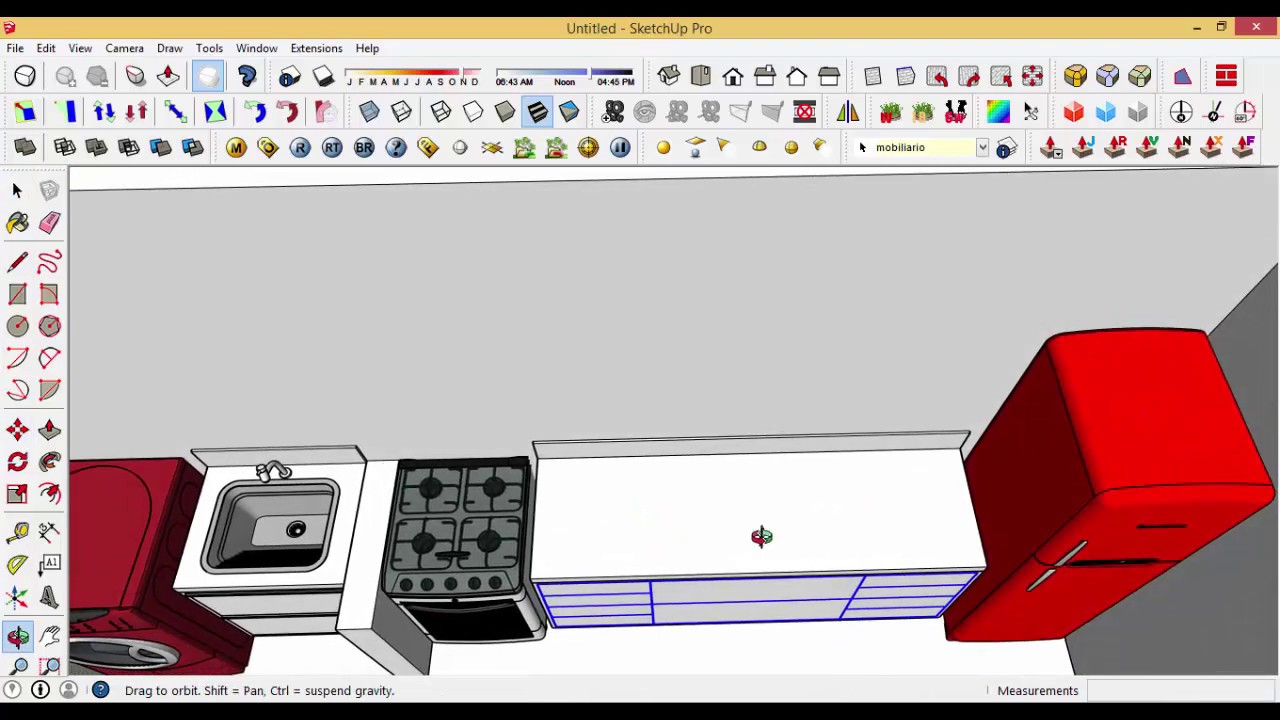Click the gold M render button
Viewport: 1280px width, 720px height.
click(x=236, y=148)
